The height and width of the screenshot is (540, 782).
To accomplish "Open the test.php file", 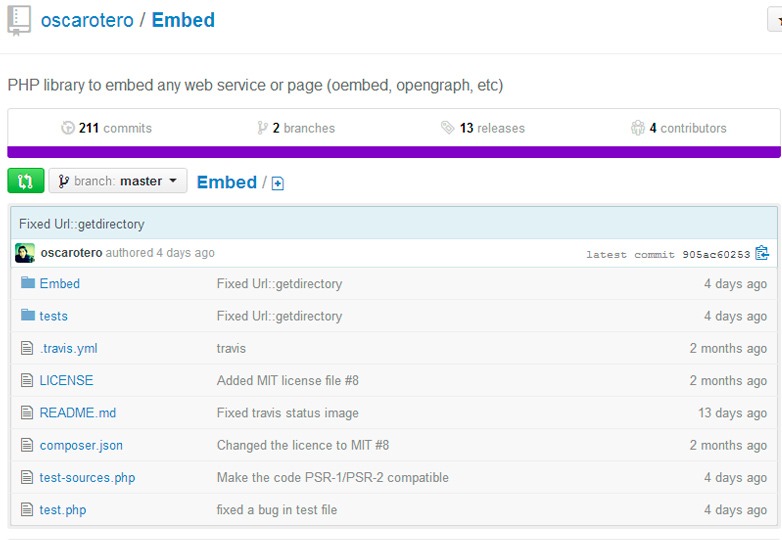I will click(63, 510).
